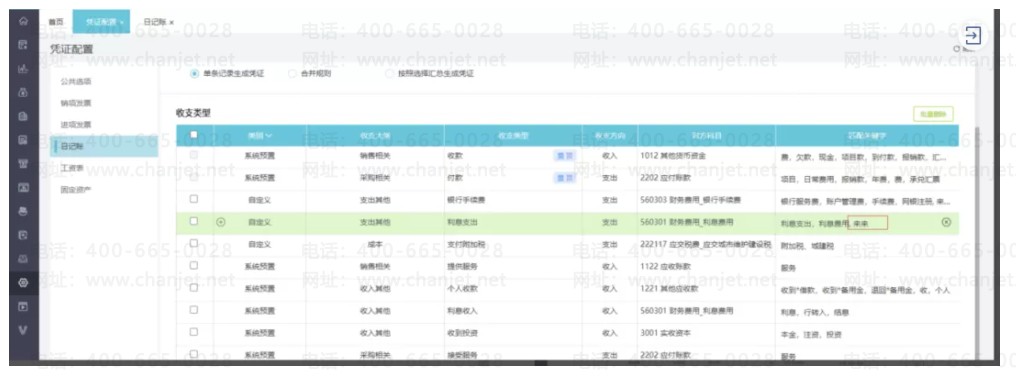Open the chart icon in the dark sidebar

(x=23, y=69)
